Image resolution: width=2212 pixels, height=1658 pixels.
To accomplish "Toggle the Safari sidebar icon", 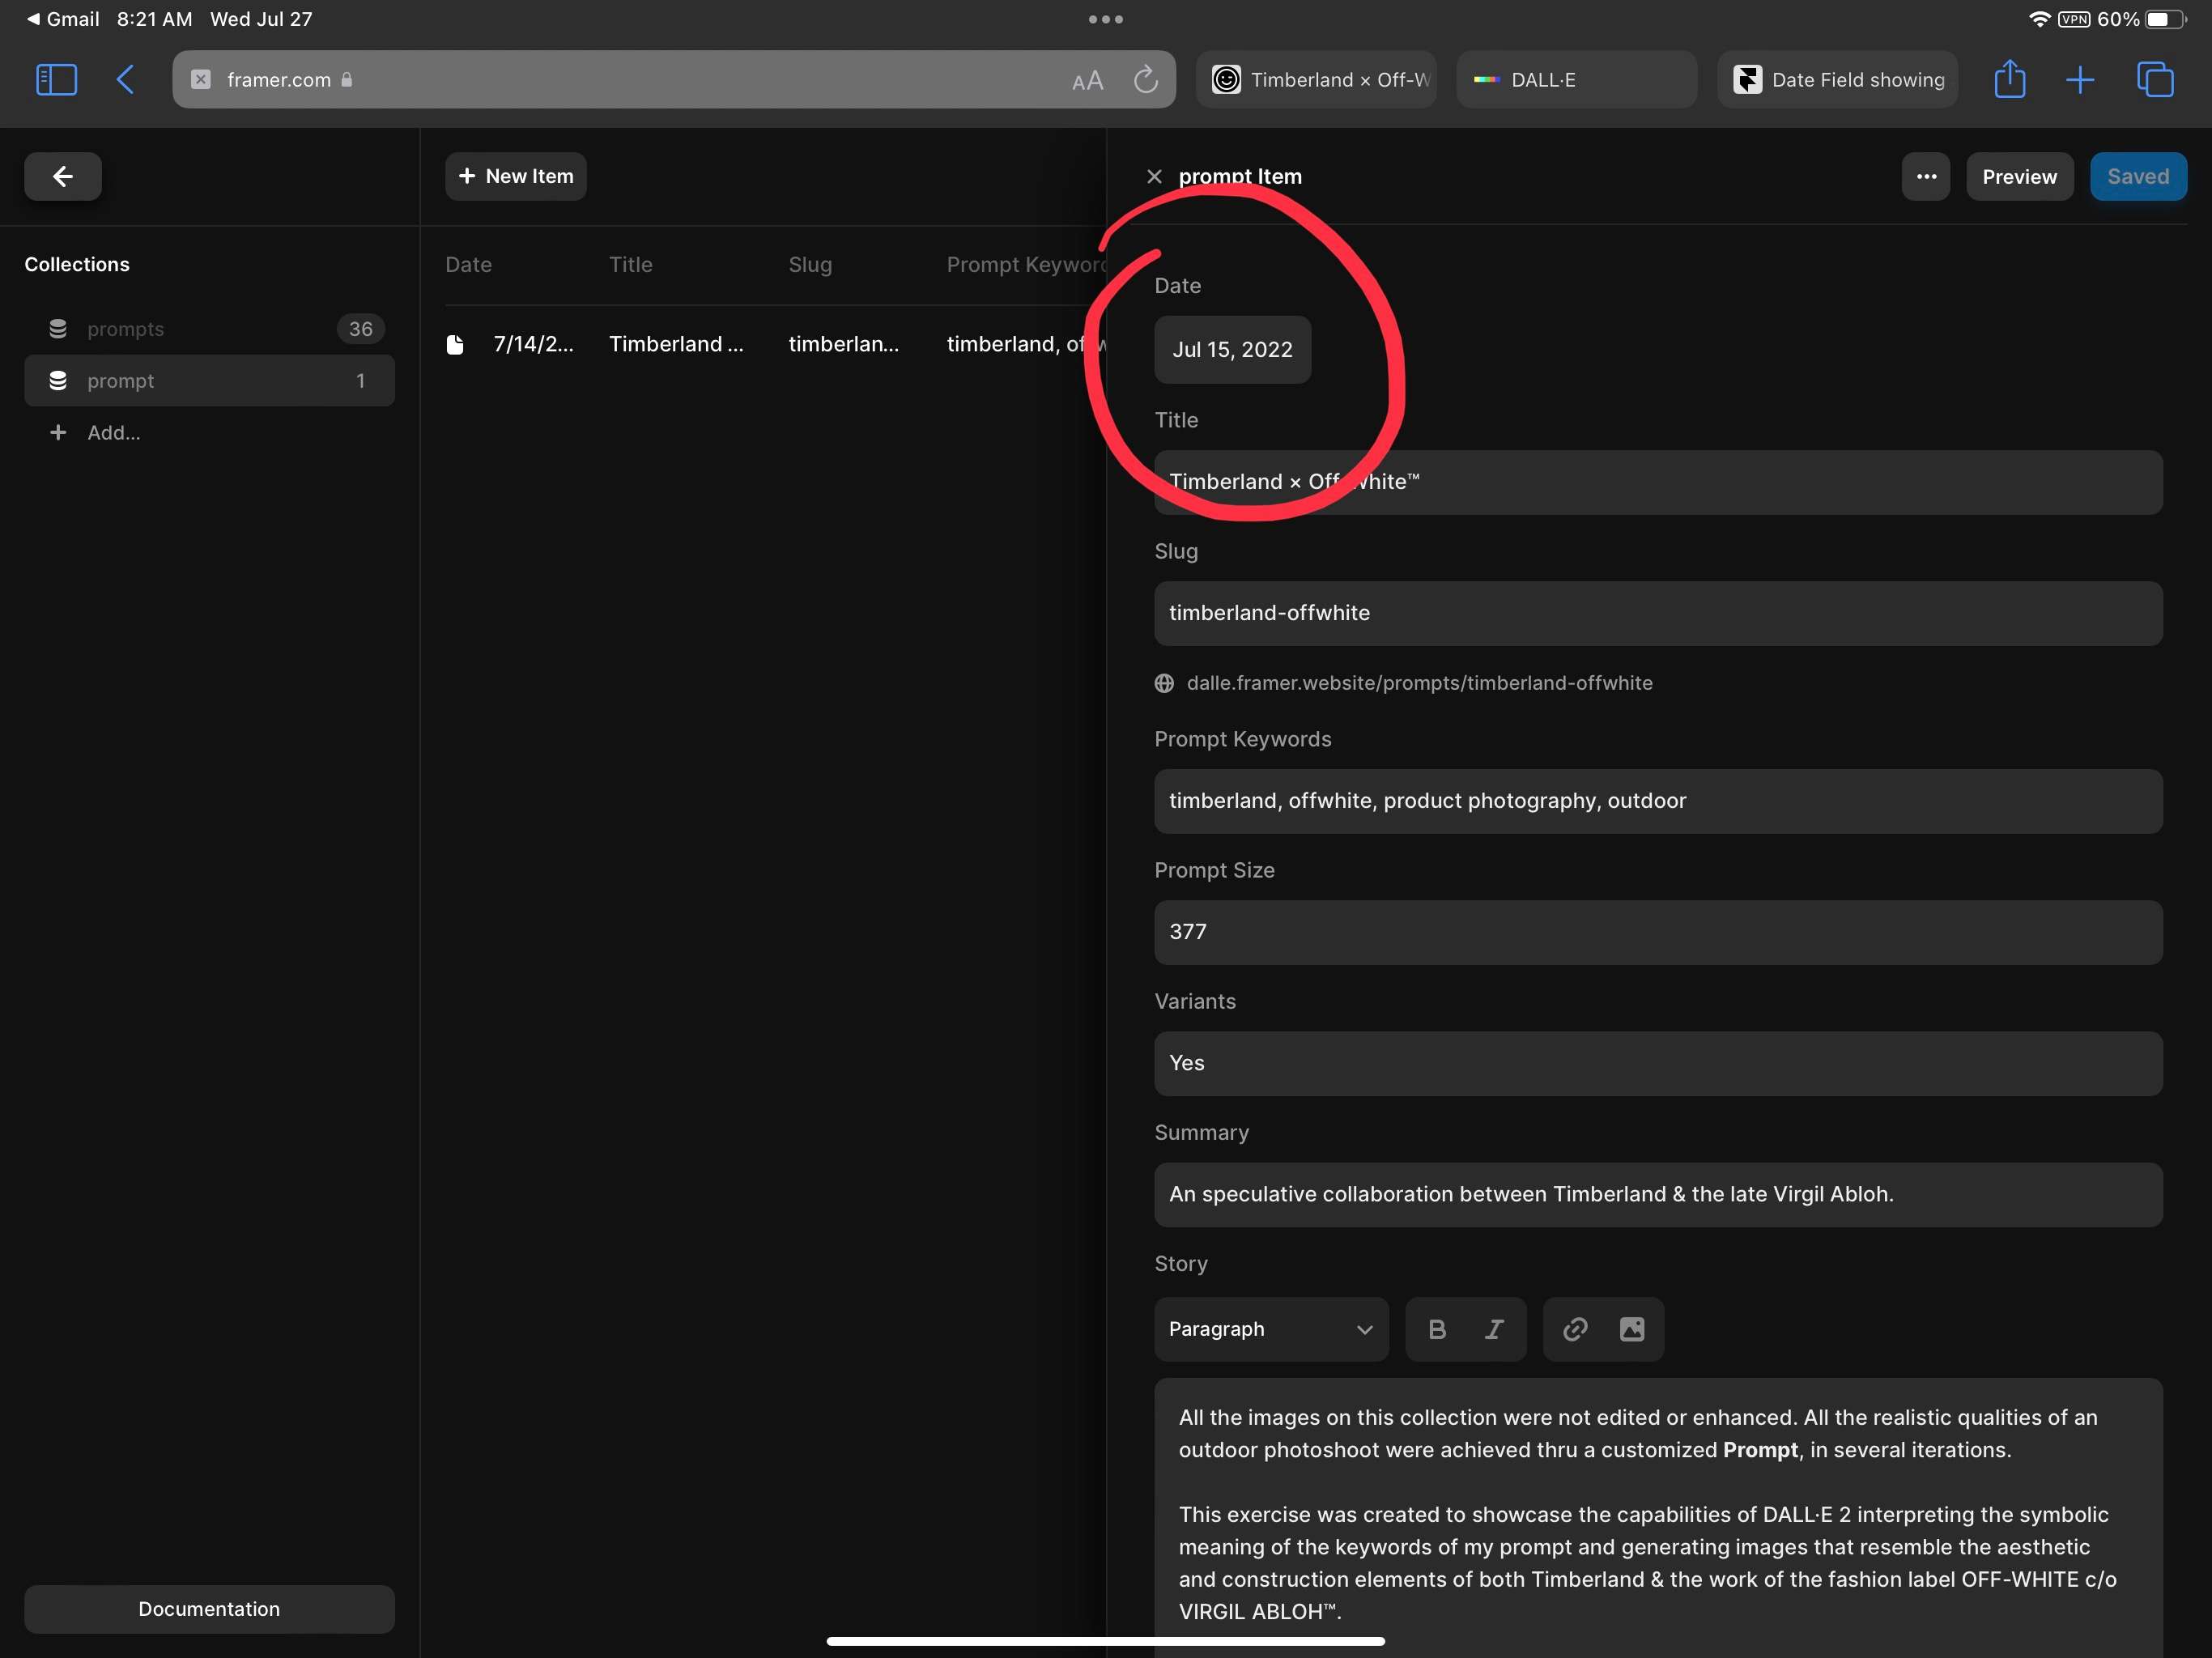I will tap(56, 80).
